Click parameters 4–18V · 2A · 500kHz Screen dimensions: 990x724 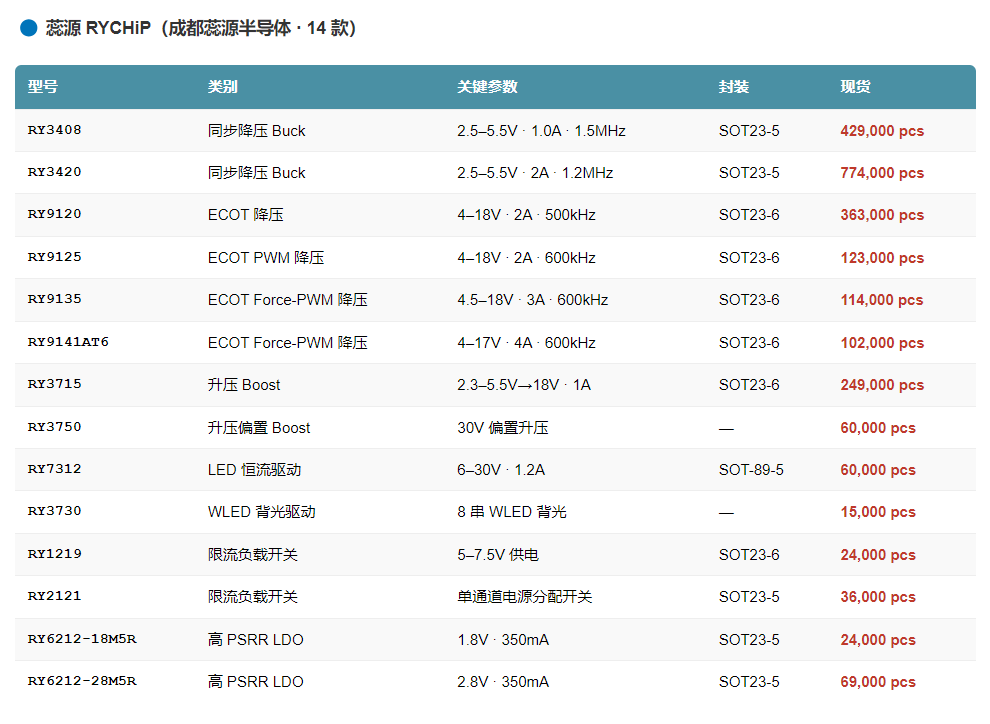pyautogui.click(x=527, y=215)
